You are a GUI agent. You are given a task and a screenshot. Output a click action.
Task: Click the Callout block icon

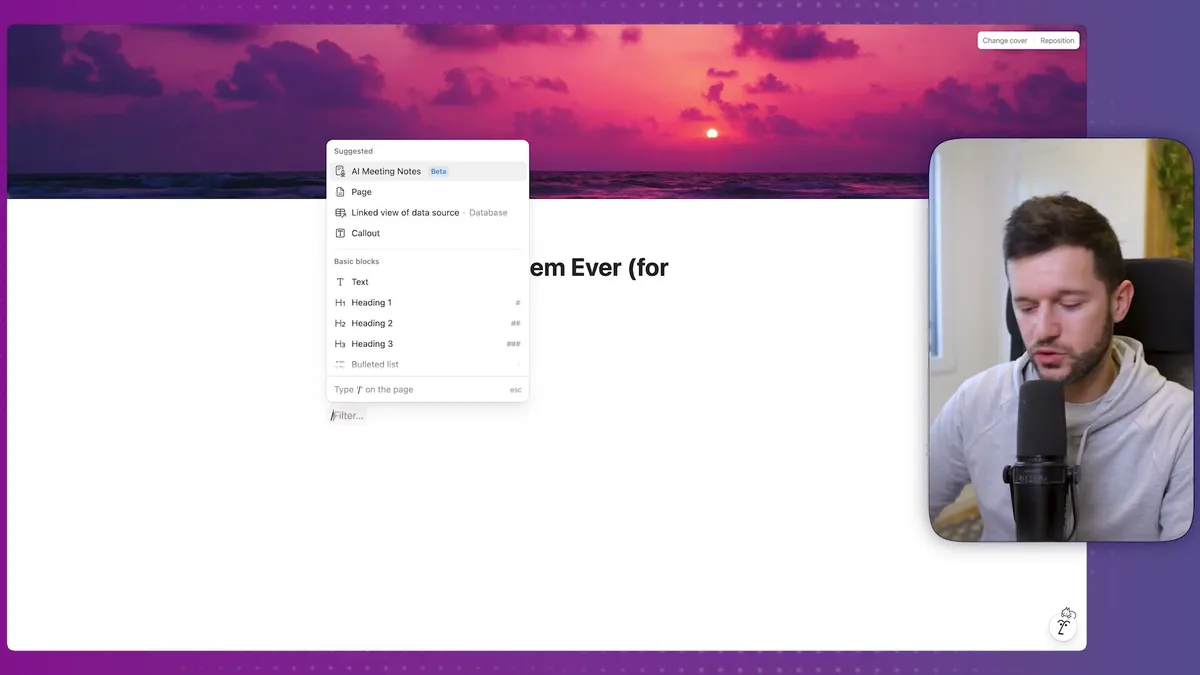pyautogui.click(x=340, y=233)
